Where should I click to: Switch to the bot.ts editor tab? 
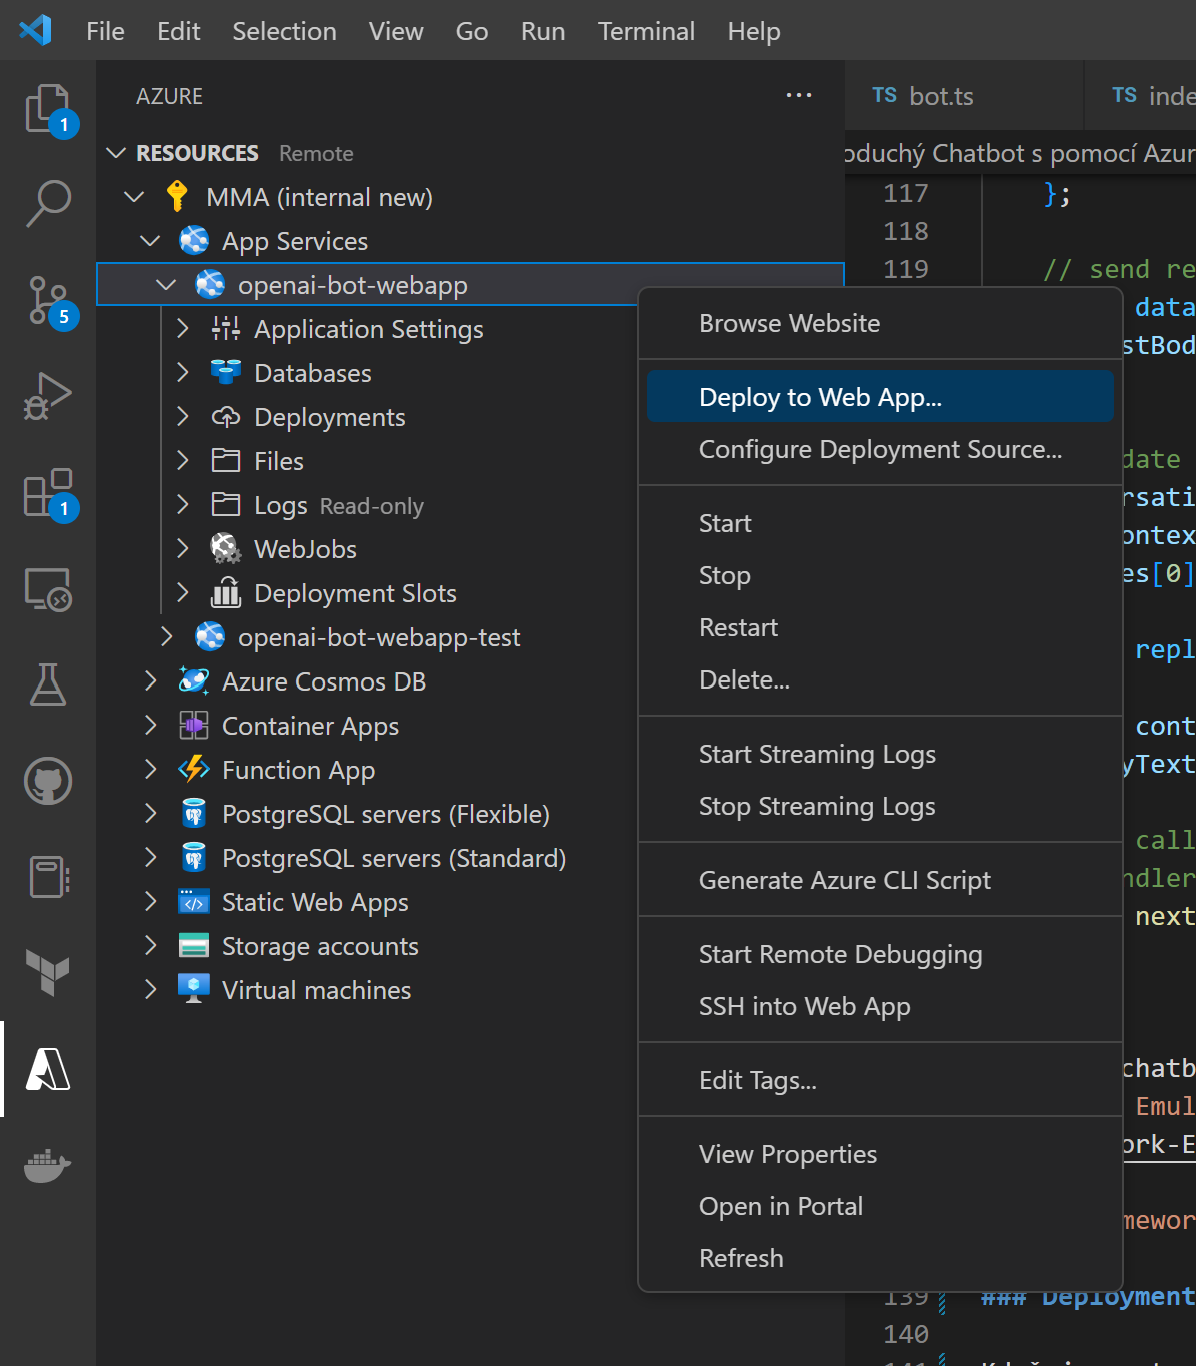point(964,96)
